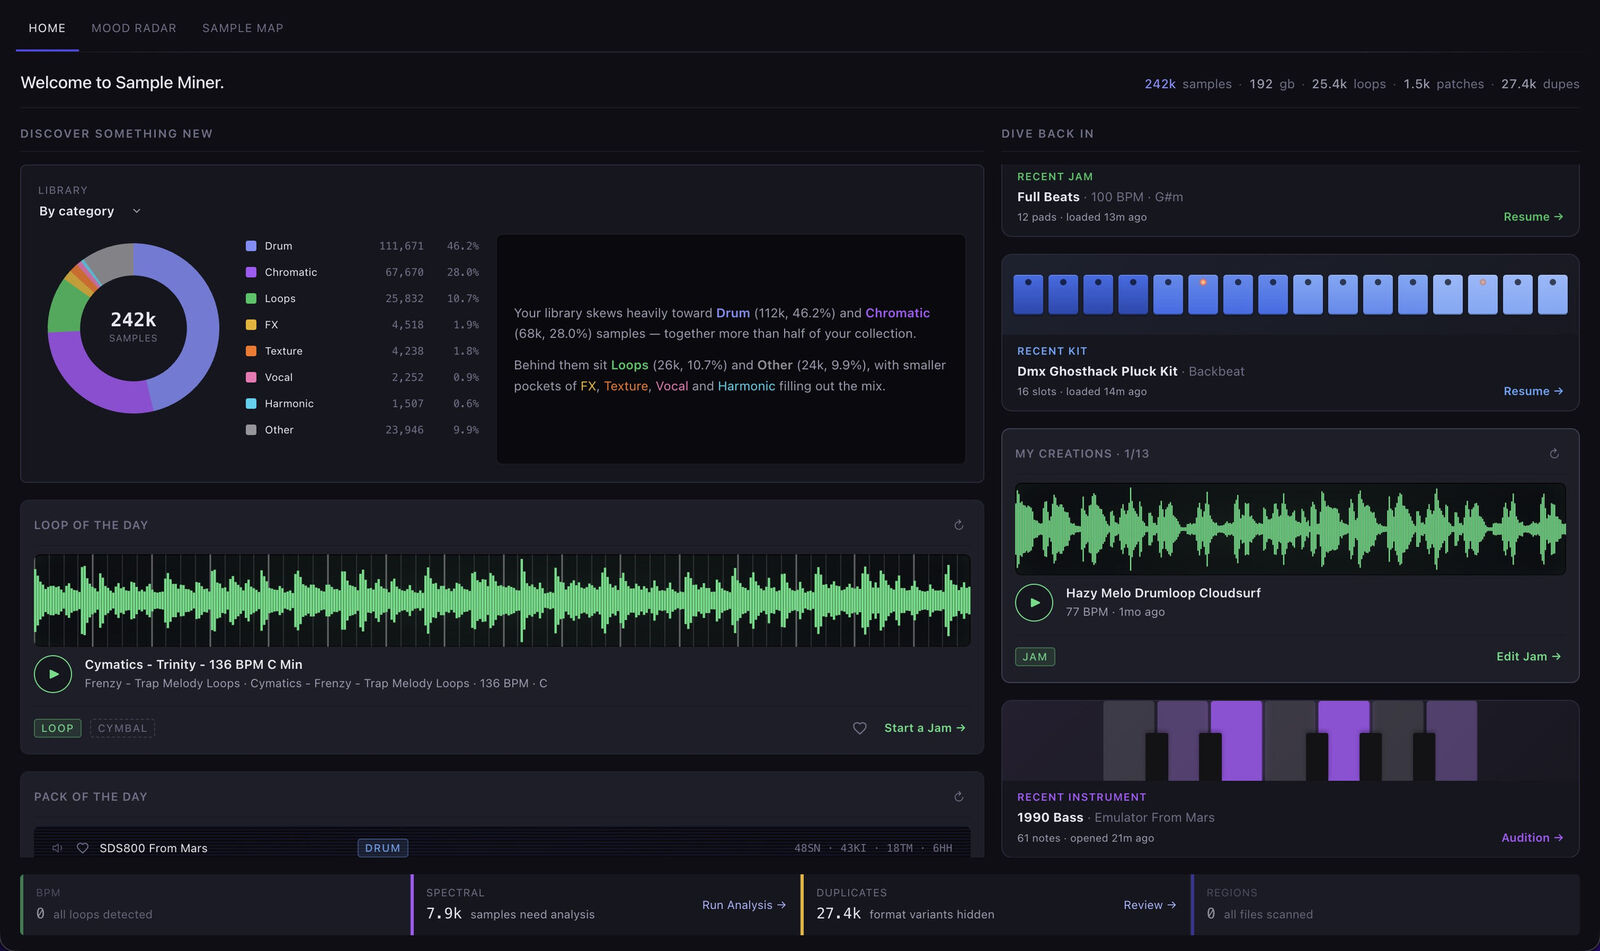Switch to the Sample Map tab
This screenshot has width=1600, height=951.
click(x=243, y=28)
